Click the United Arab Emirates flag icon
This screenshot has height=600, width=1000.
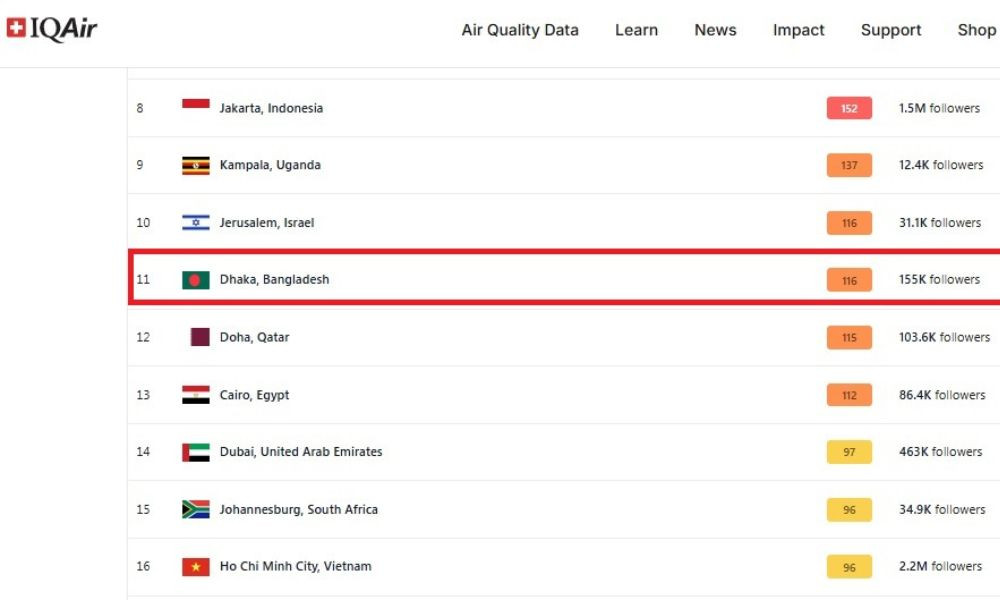click(x=196, y=452)
